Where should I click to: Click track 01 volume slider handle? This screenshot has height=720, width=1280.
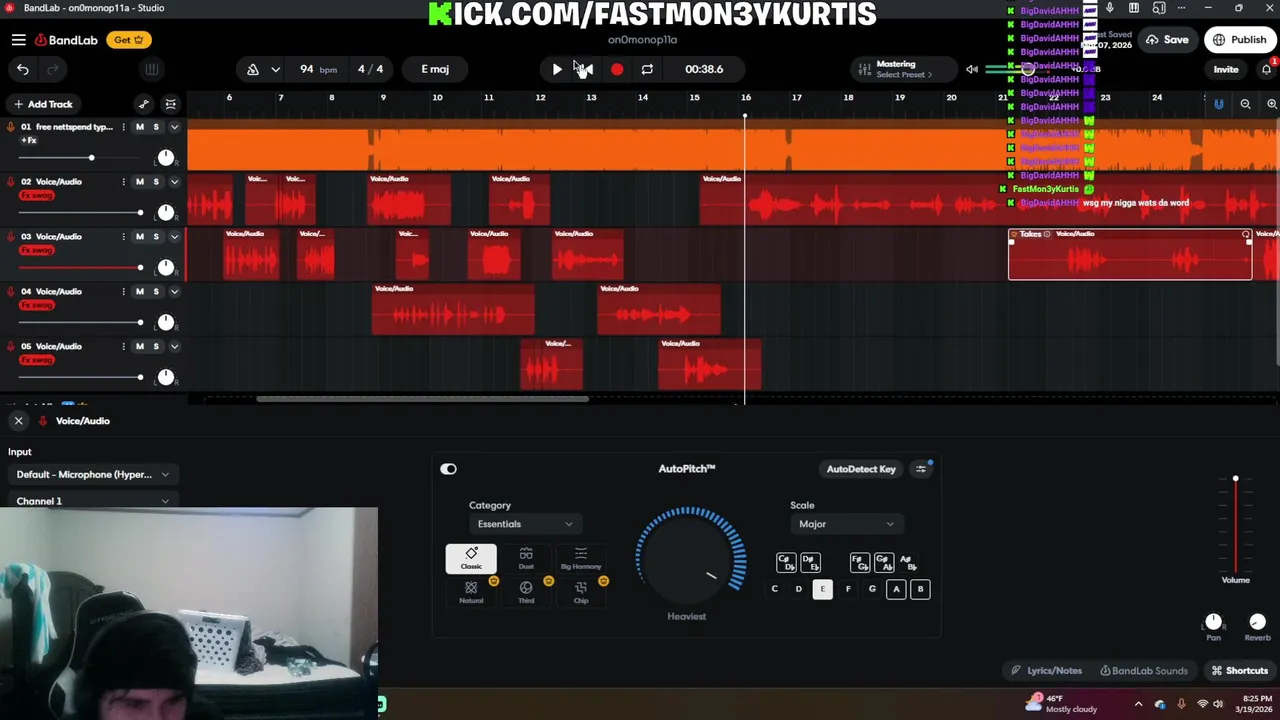coord(91,158)
